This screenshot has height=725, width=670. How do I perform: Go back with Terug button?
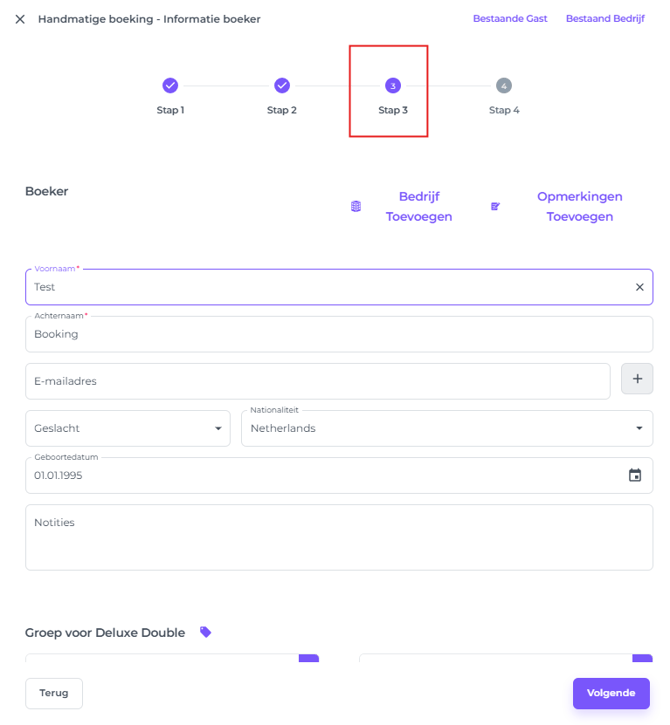(54, 693)
